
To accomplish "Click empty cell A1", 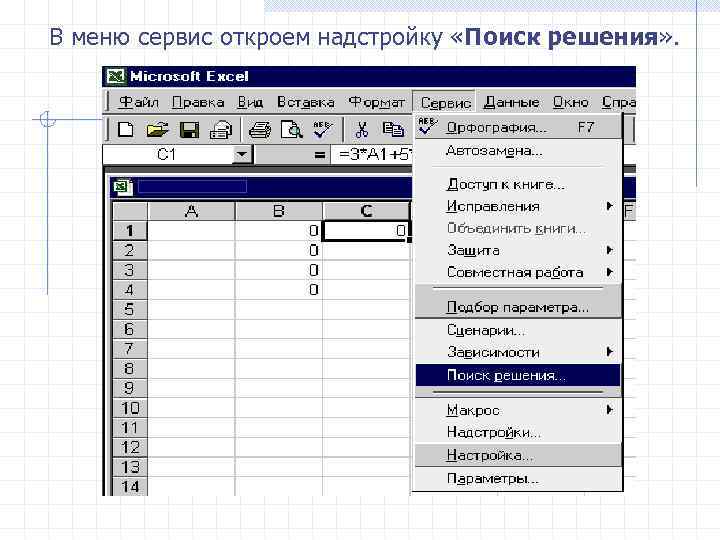I will (191, 231).
